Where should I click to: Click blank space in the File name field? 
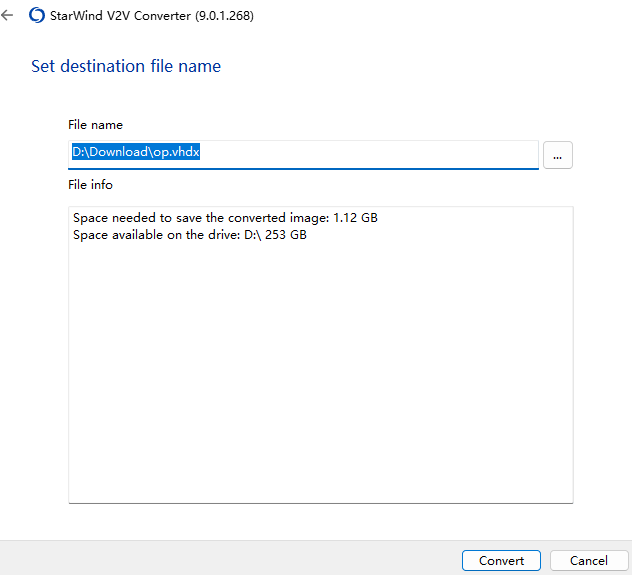pyautogui.click(x=380, y=154)
